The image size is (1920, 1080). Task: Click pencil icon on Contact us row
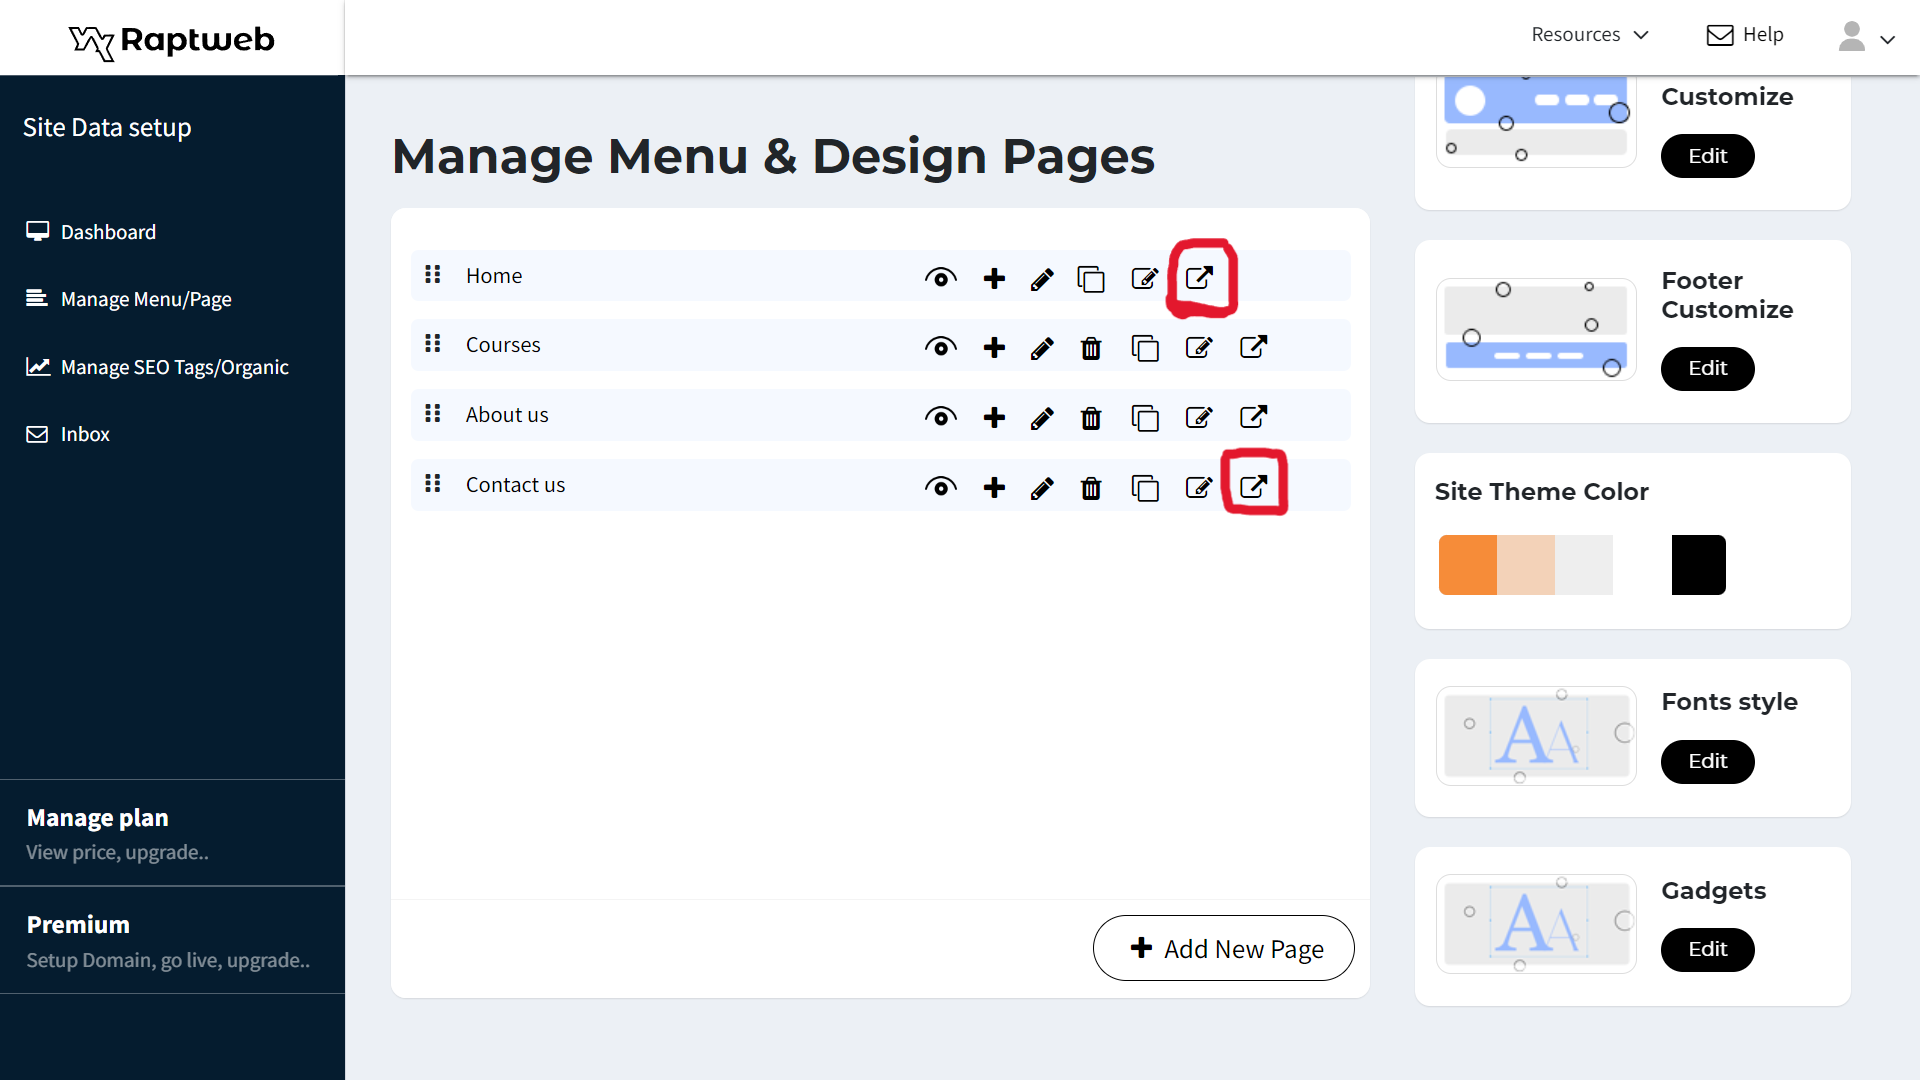coord(1042,488)
